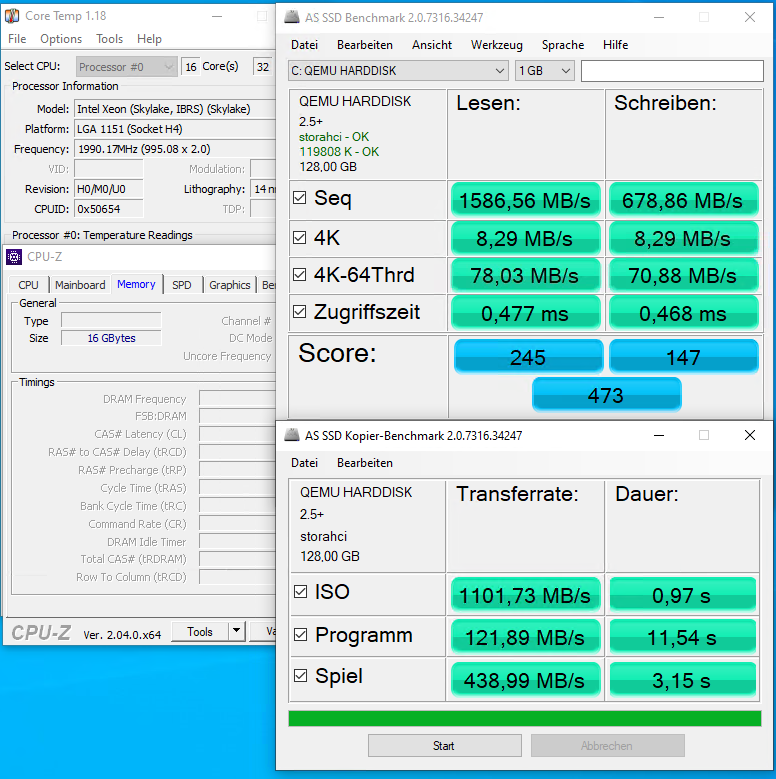
Task: Open the Processor #0 selection dropdown
Action: point(127,67)
